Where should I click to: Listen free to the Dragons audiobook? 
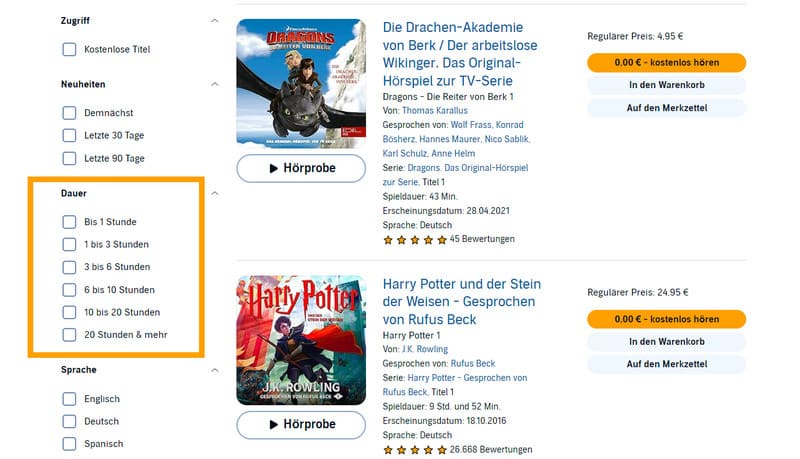(x=666, y=62)
